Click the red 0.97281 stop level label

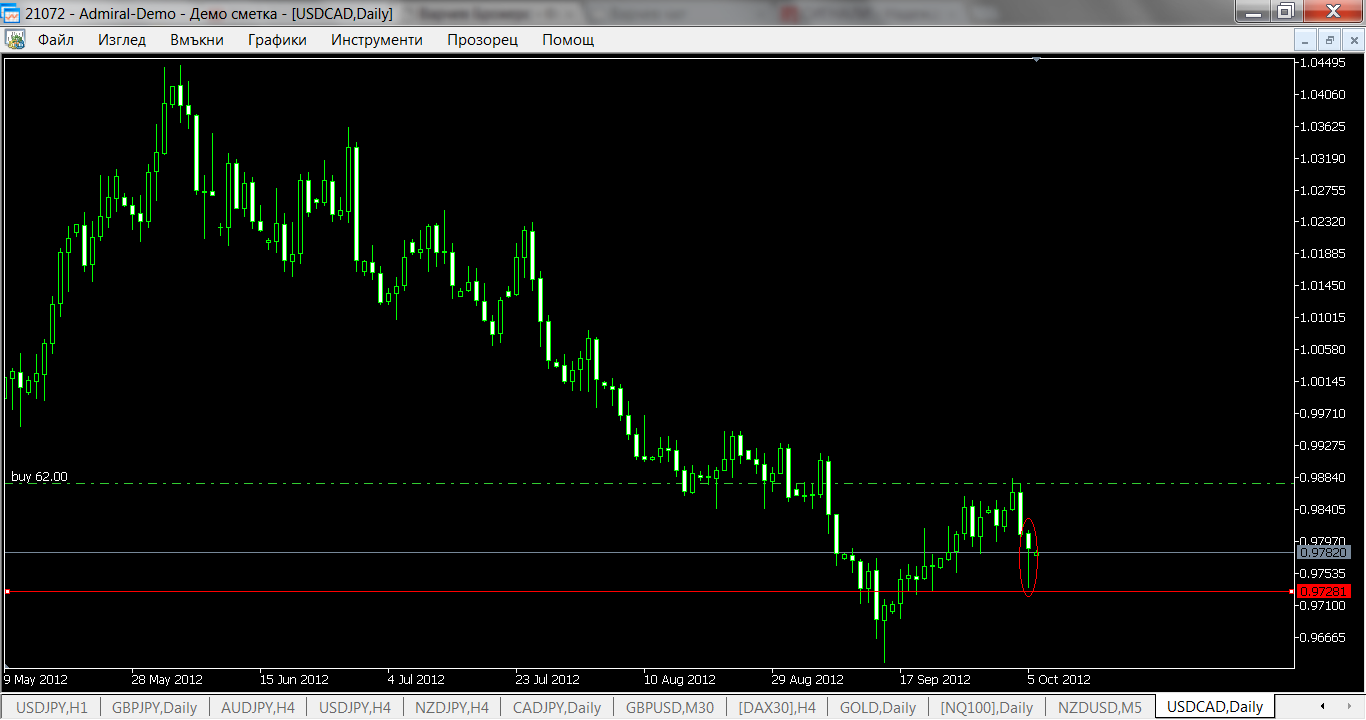point(1324,591)
